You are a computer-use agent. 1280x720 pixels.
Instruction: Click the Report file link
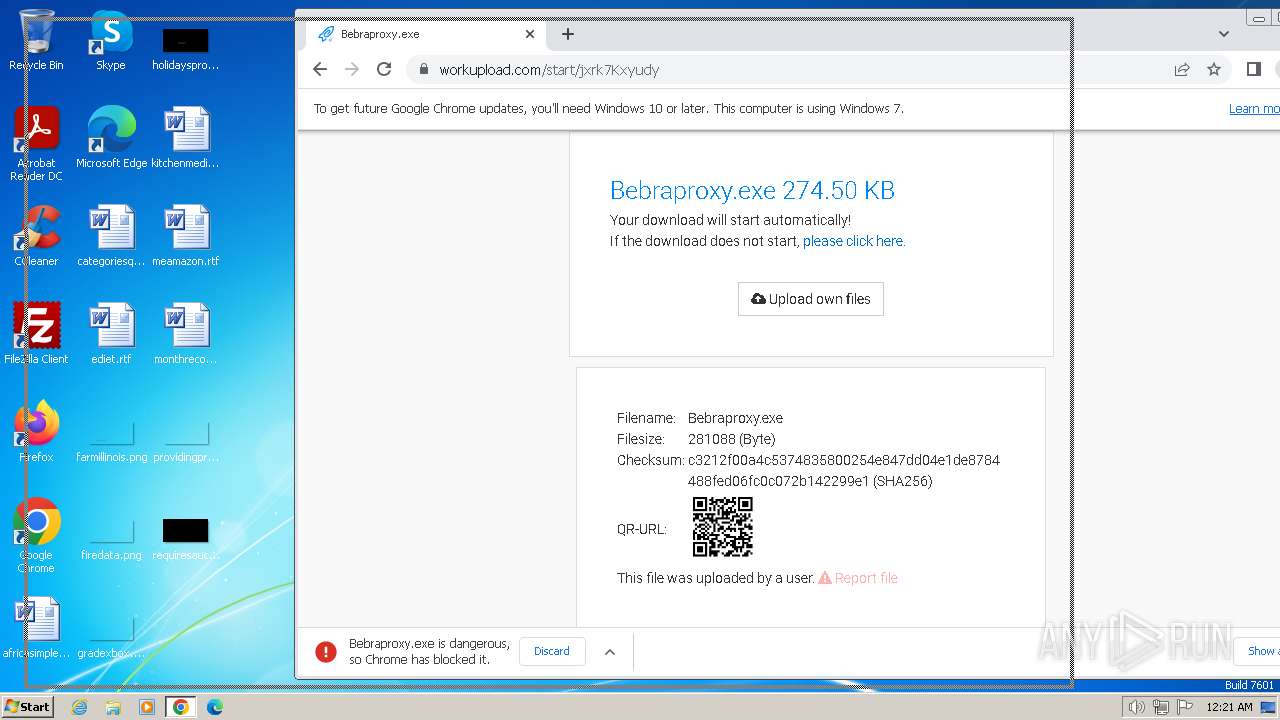[x=858, y=578]
